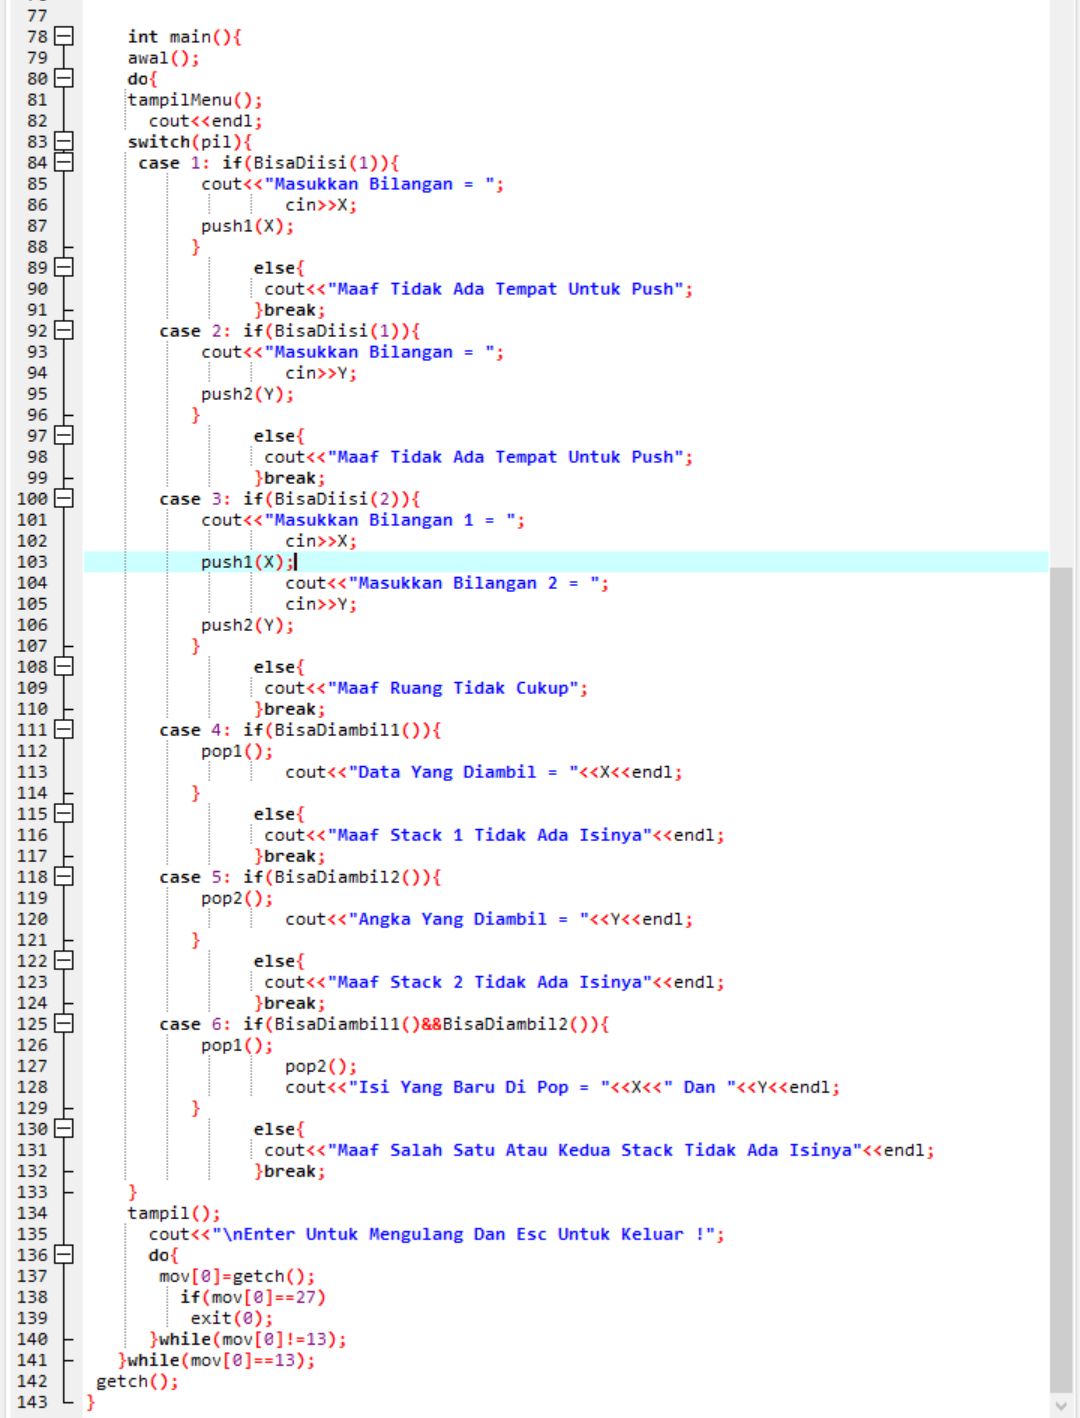Collapse the case 6 fold at line 125
Image resolution: width=1080 pixels, height=1418 pixels.
coord(64,1024)
